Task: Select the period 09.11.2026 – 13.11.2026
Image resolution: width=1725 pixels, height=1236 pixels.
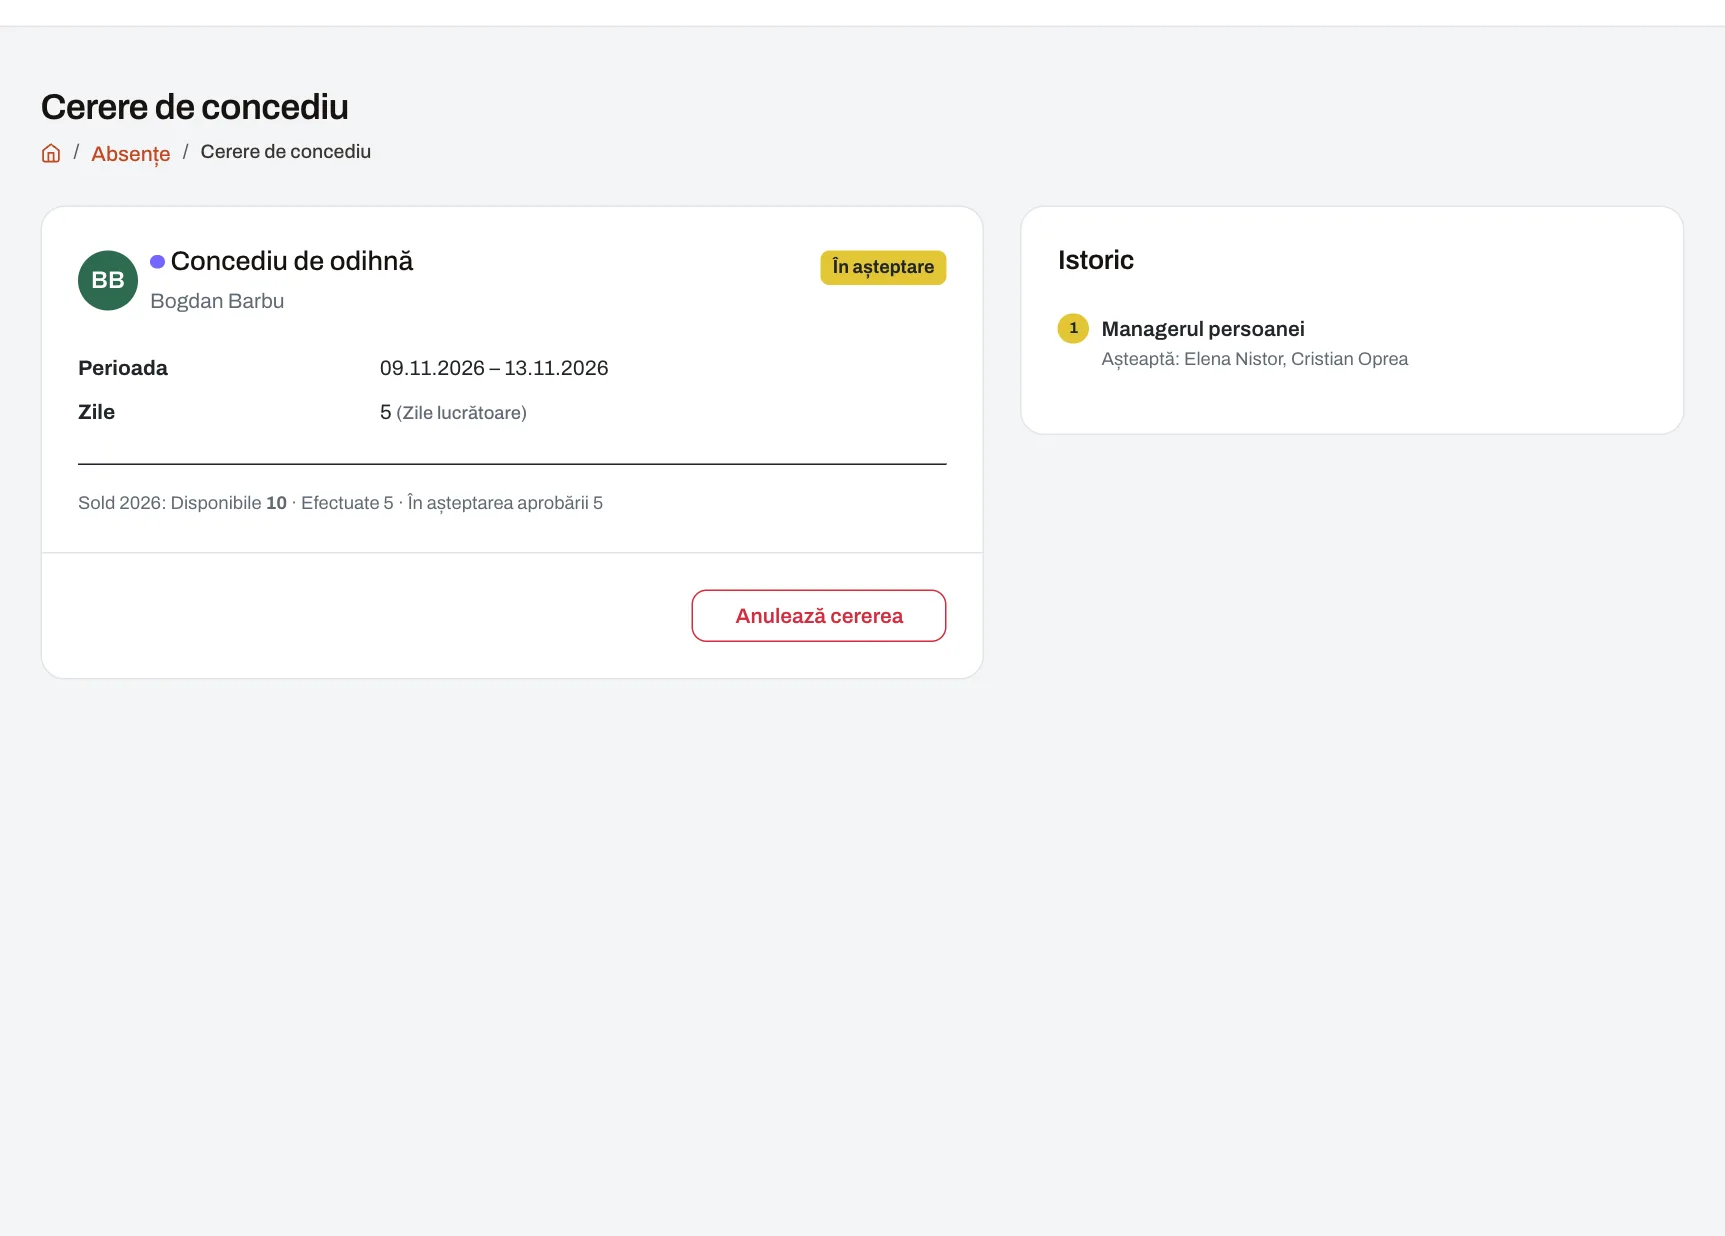Action: coord(494,368)
